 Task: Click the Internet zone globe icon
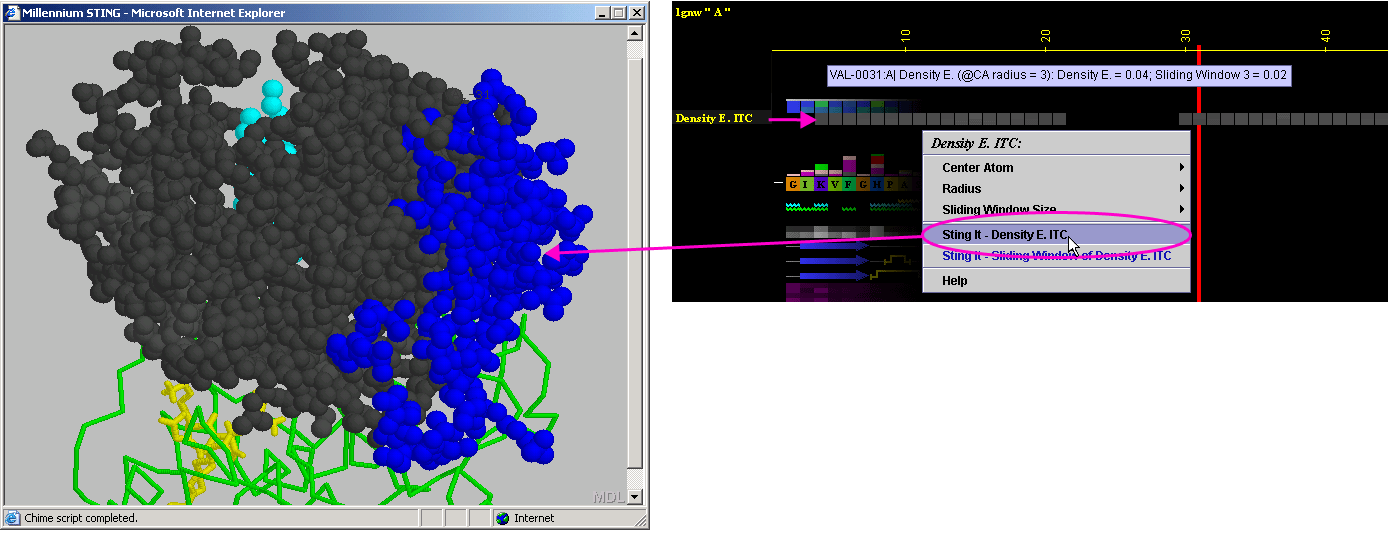click(x=502, y=518)
